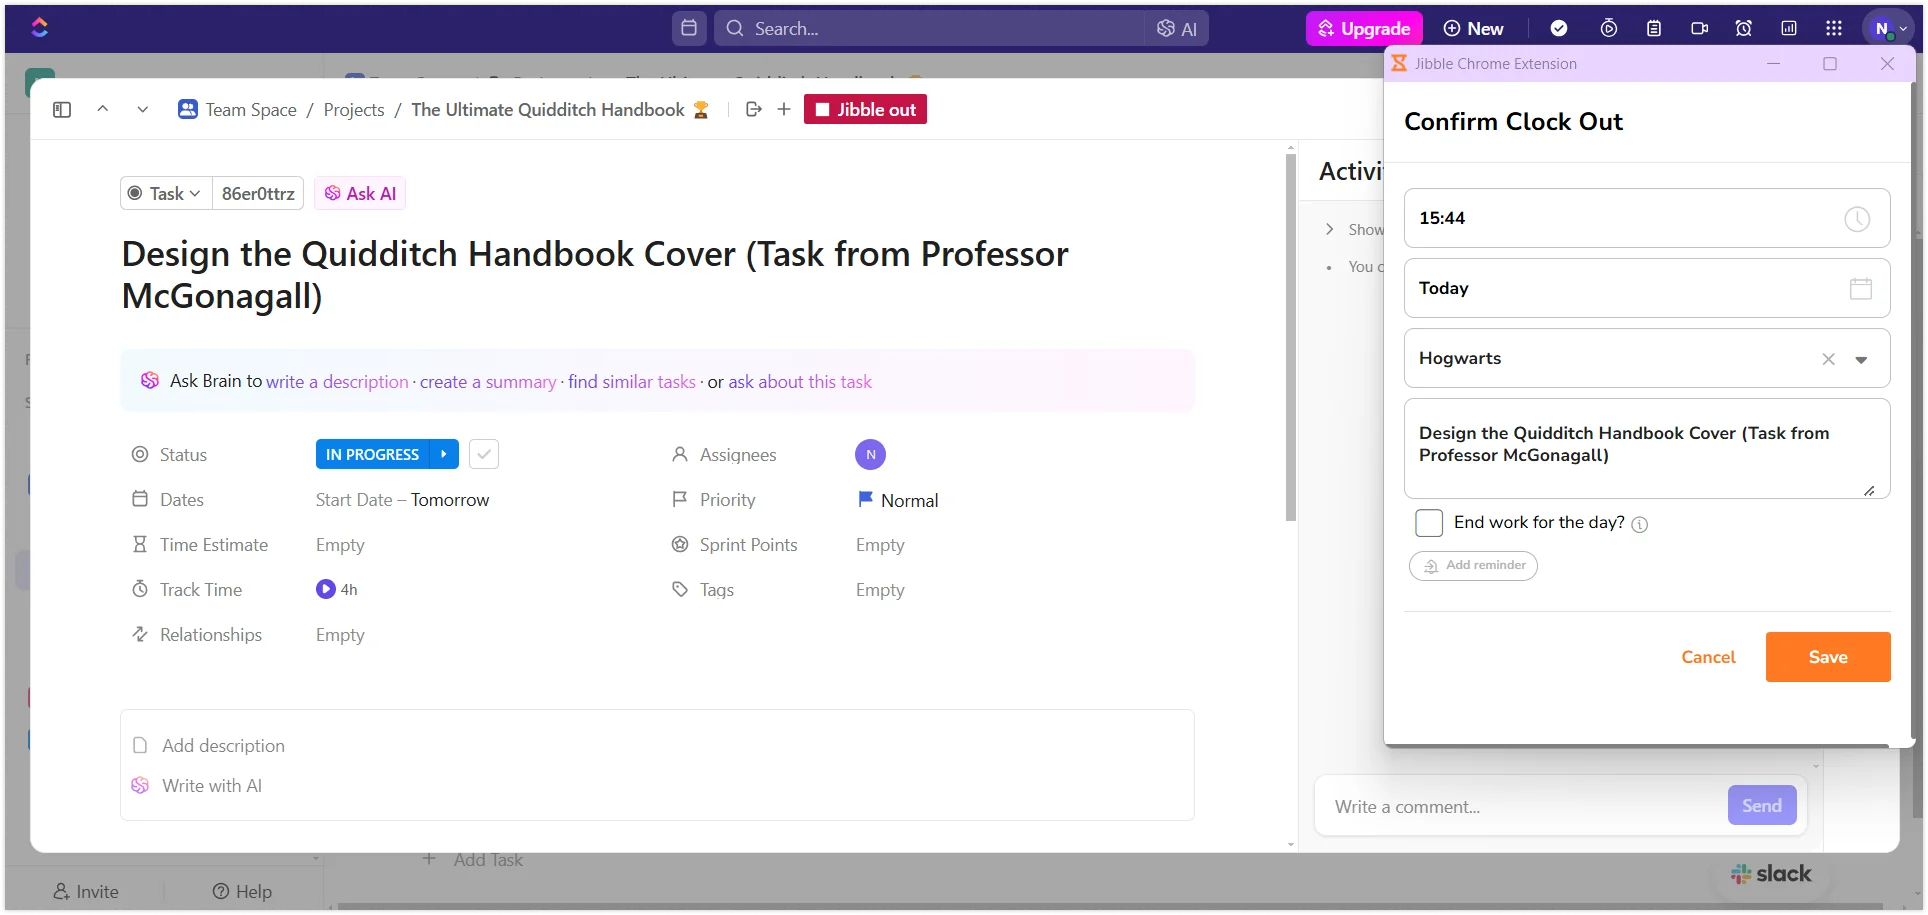This screenshot has height=915, width=1928.
Task: Click the clock icon in the time field
Action: click(x=1856, y=219)
